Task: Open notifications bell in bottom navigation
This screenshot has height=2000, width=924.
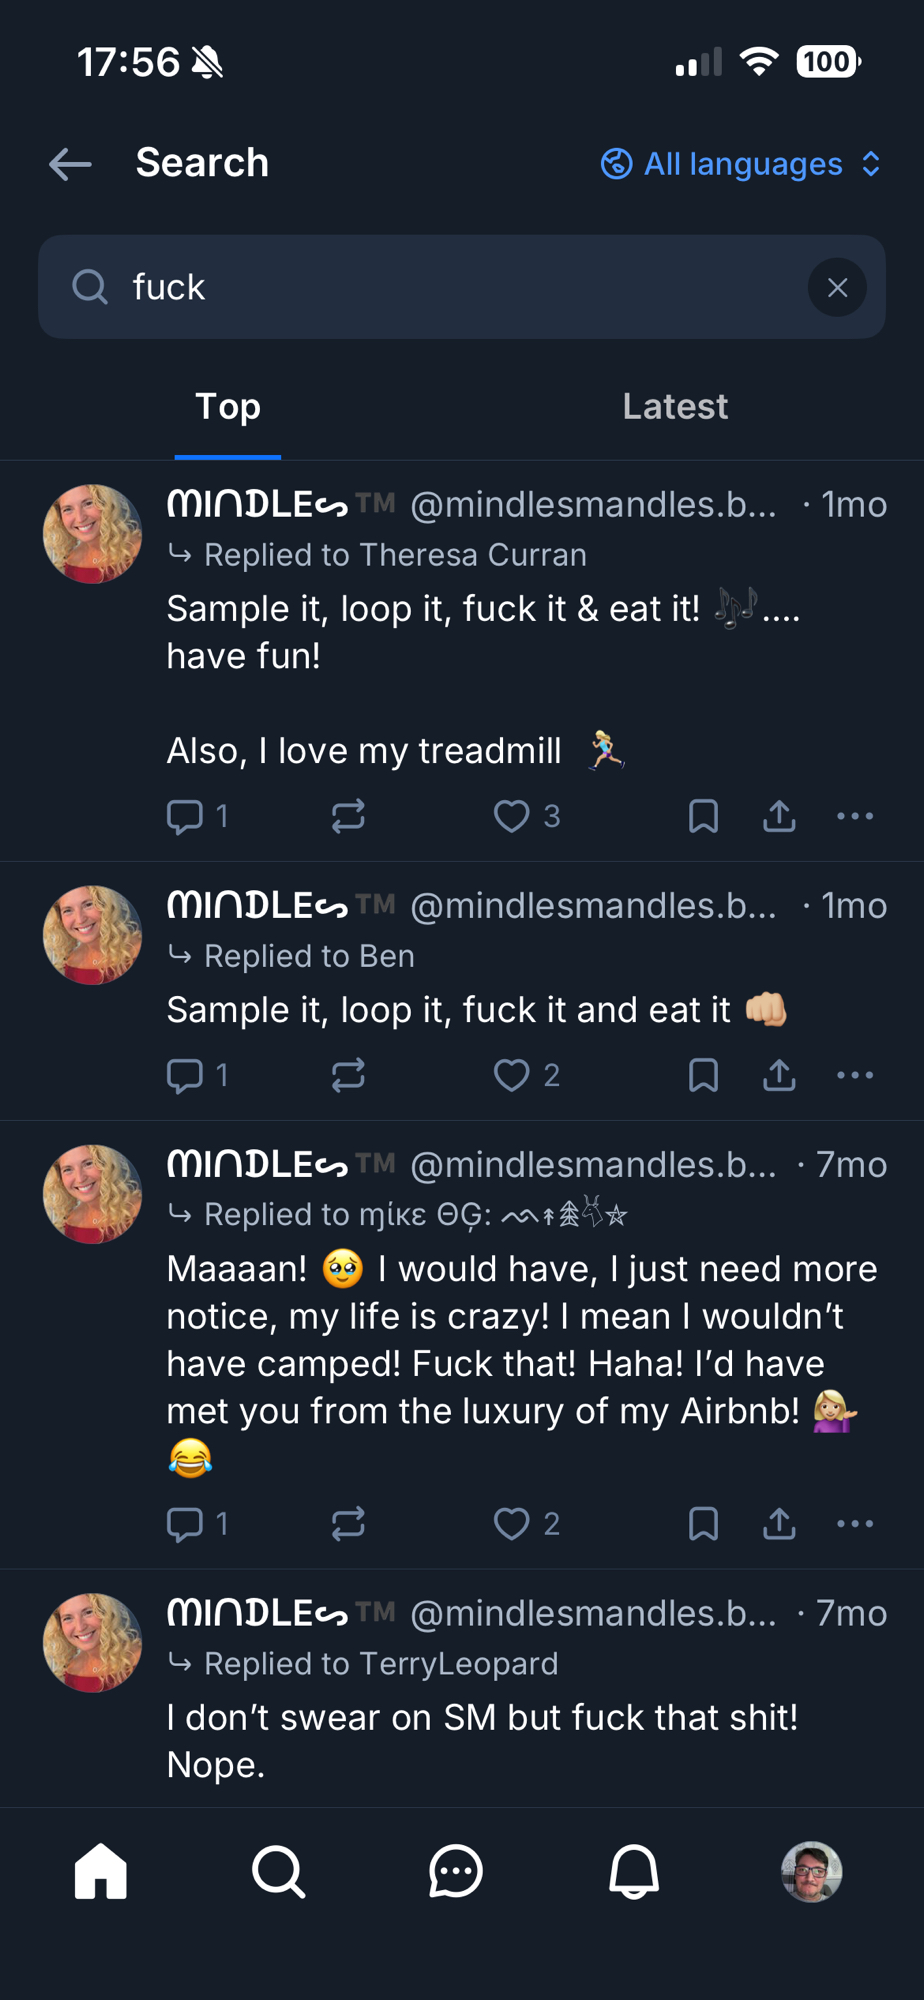Action: [634, 1871]
